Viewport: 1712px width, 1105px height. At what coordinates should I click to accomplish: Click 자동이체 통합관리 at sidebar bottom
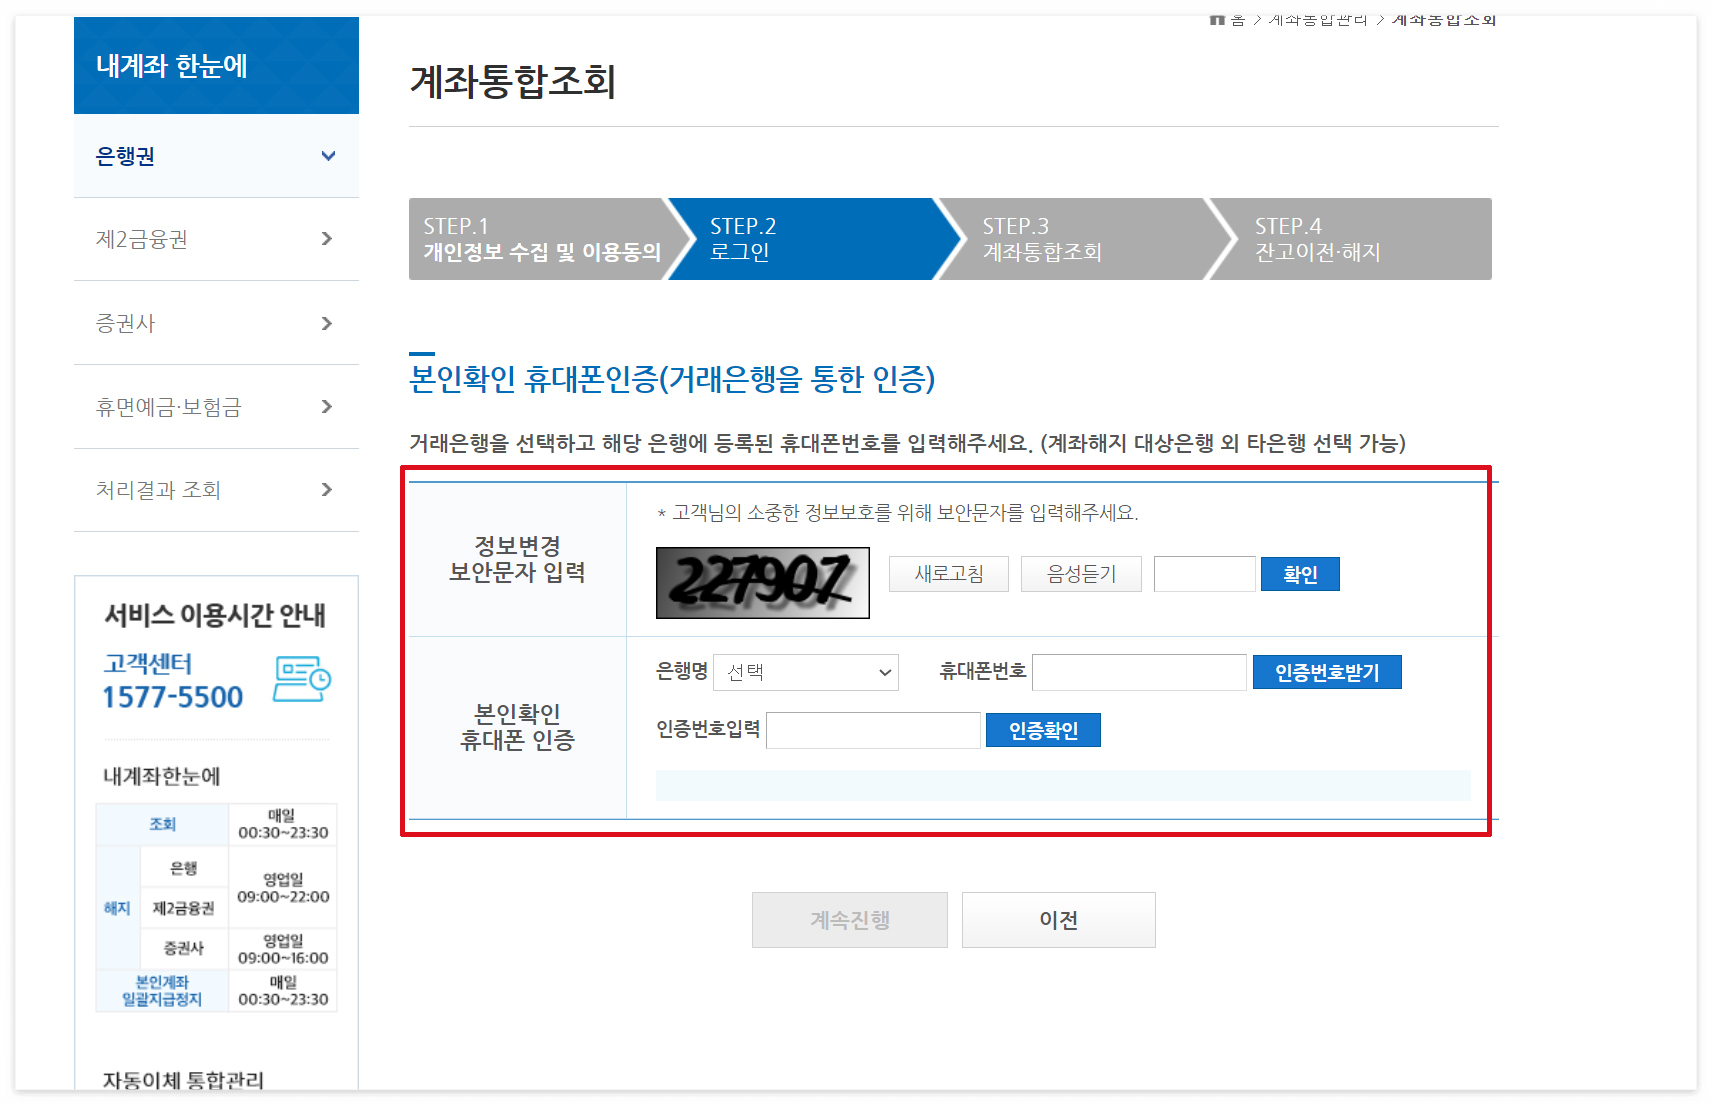182,1080
